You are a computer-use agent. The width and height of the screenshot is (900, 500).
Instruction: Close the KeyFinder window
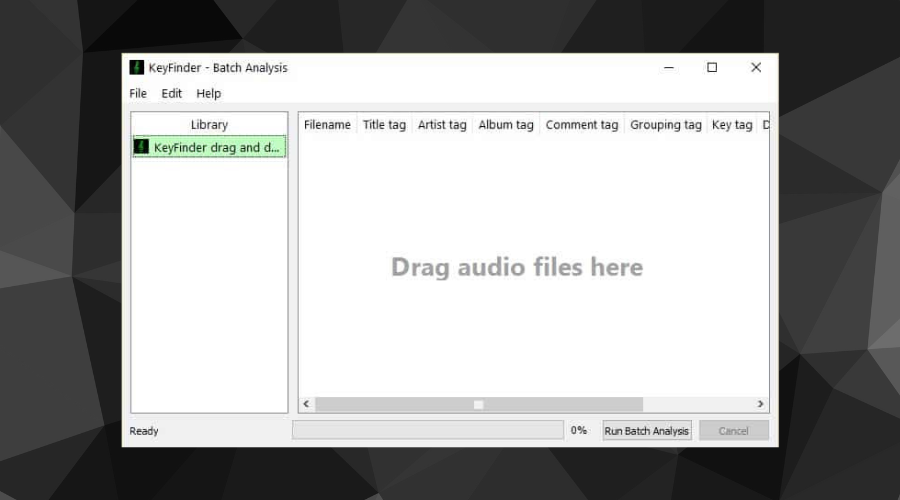756,68
